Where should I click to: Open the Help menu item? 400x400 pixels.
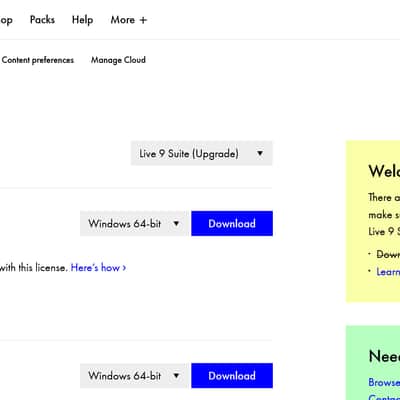click(x=82, y=20)
